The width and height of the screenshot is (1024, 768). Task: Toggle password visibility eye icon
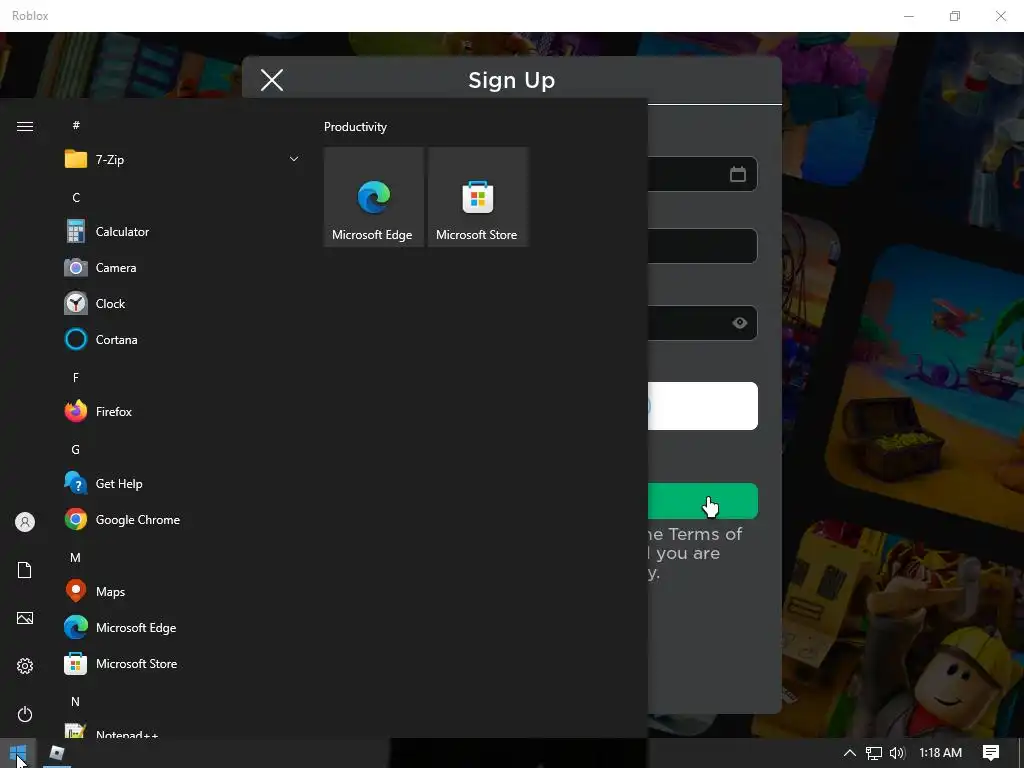739,323
